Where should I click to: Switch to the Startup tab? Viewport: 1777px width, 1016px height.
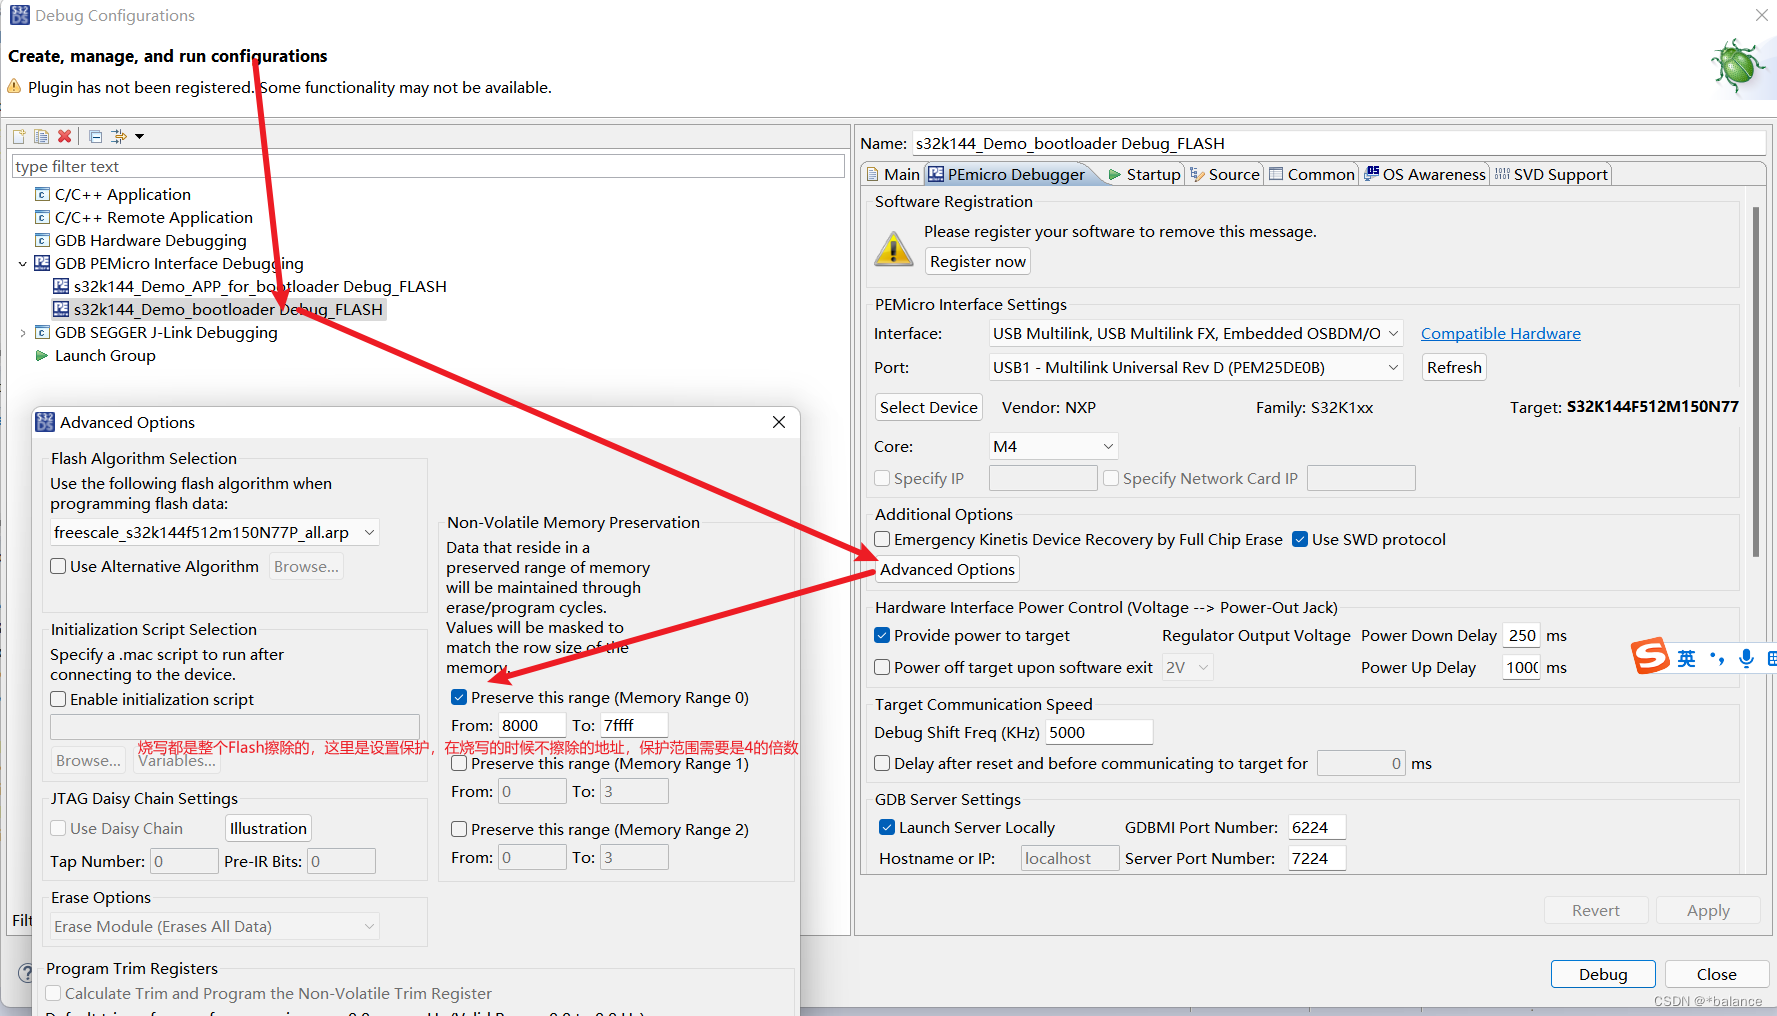pyautogui.click(x=1150, y=173)
